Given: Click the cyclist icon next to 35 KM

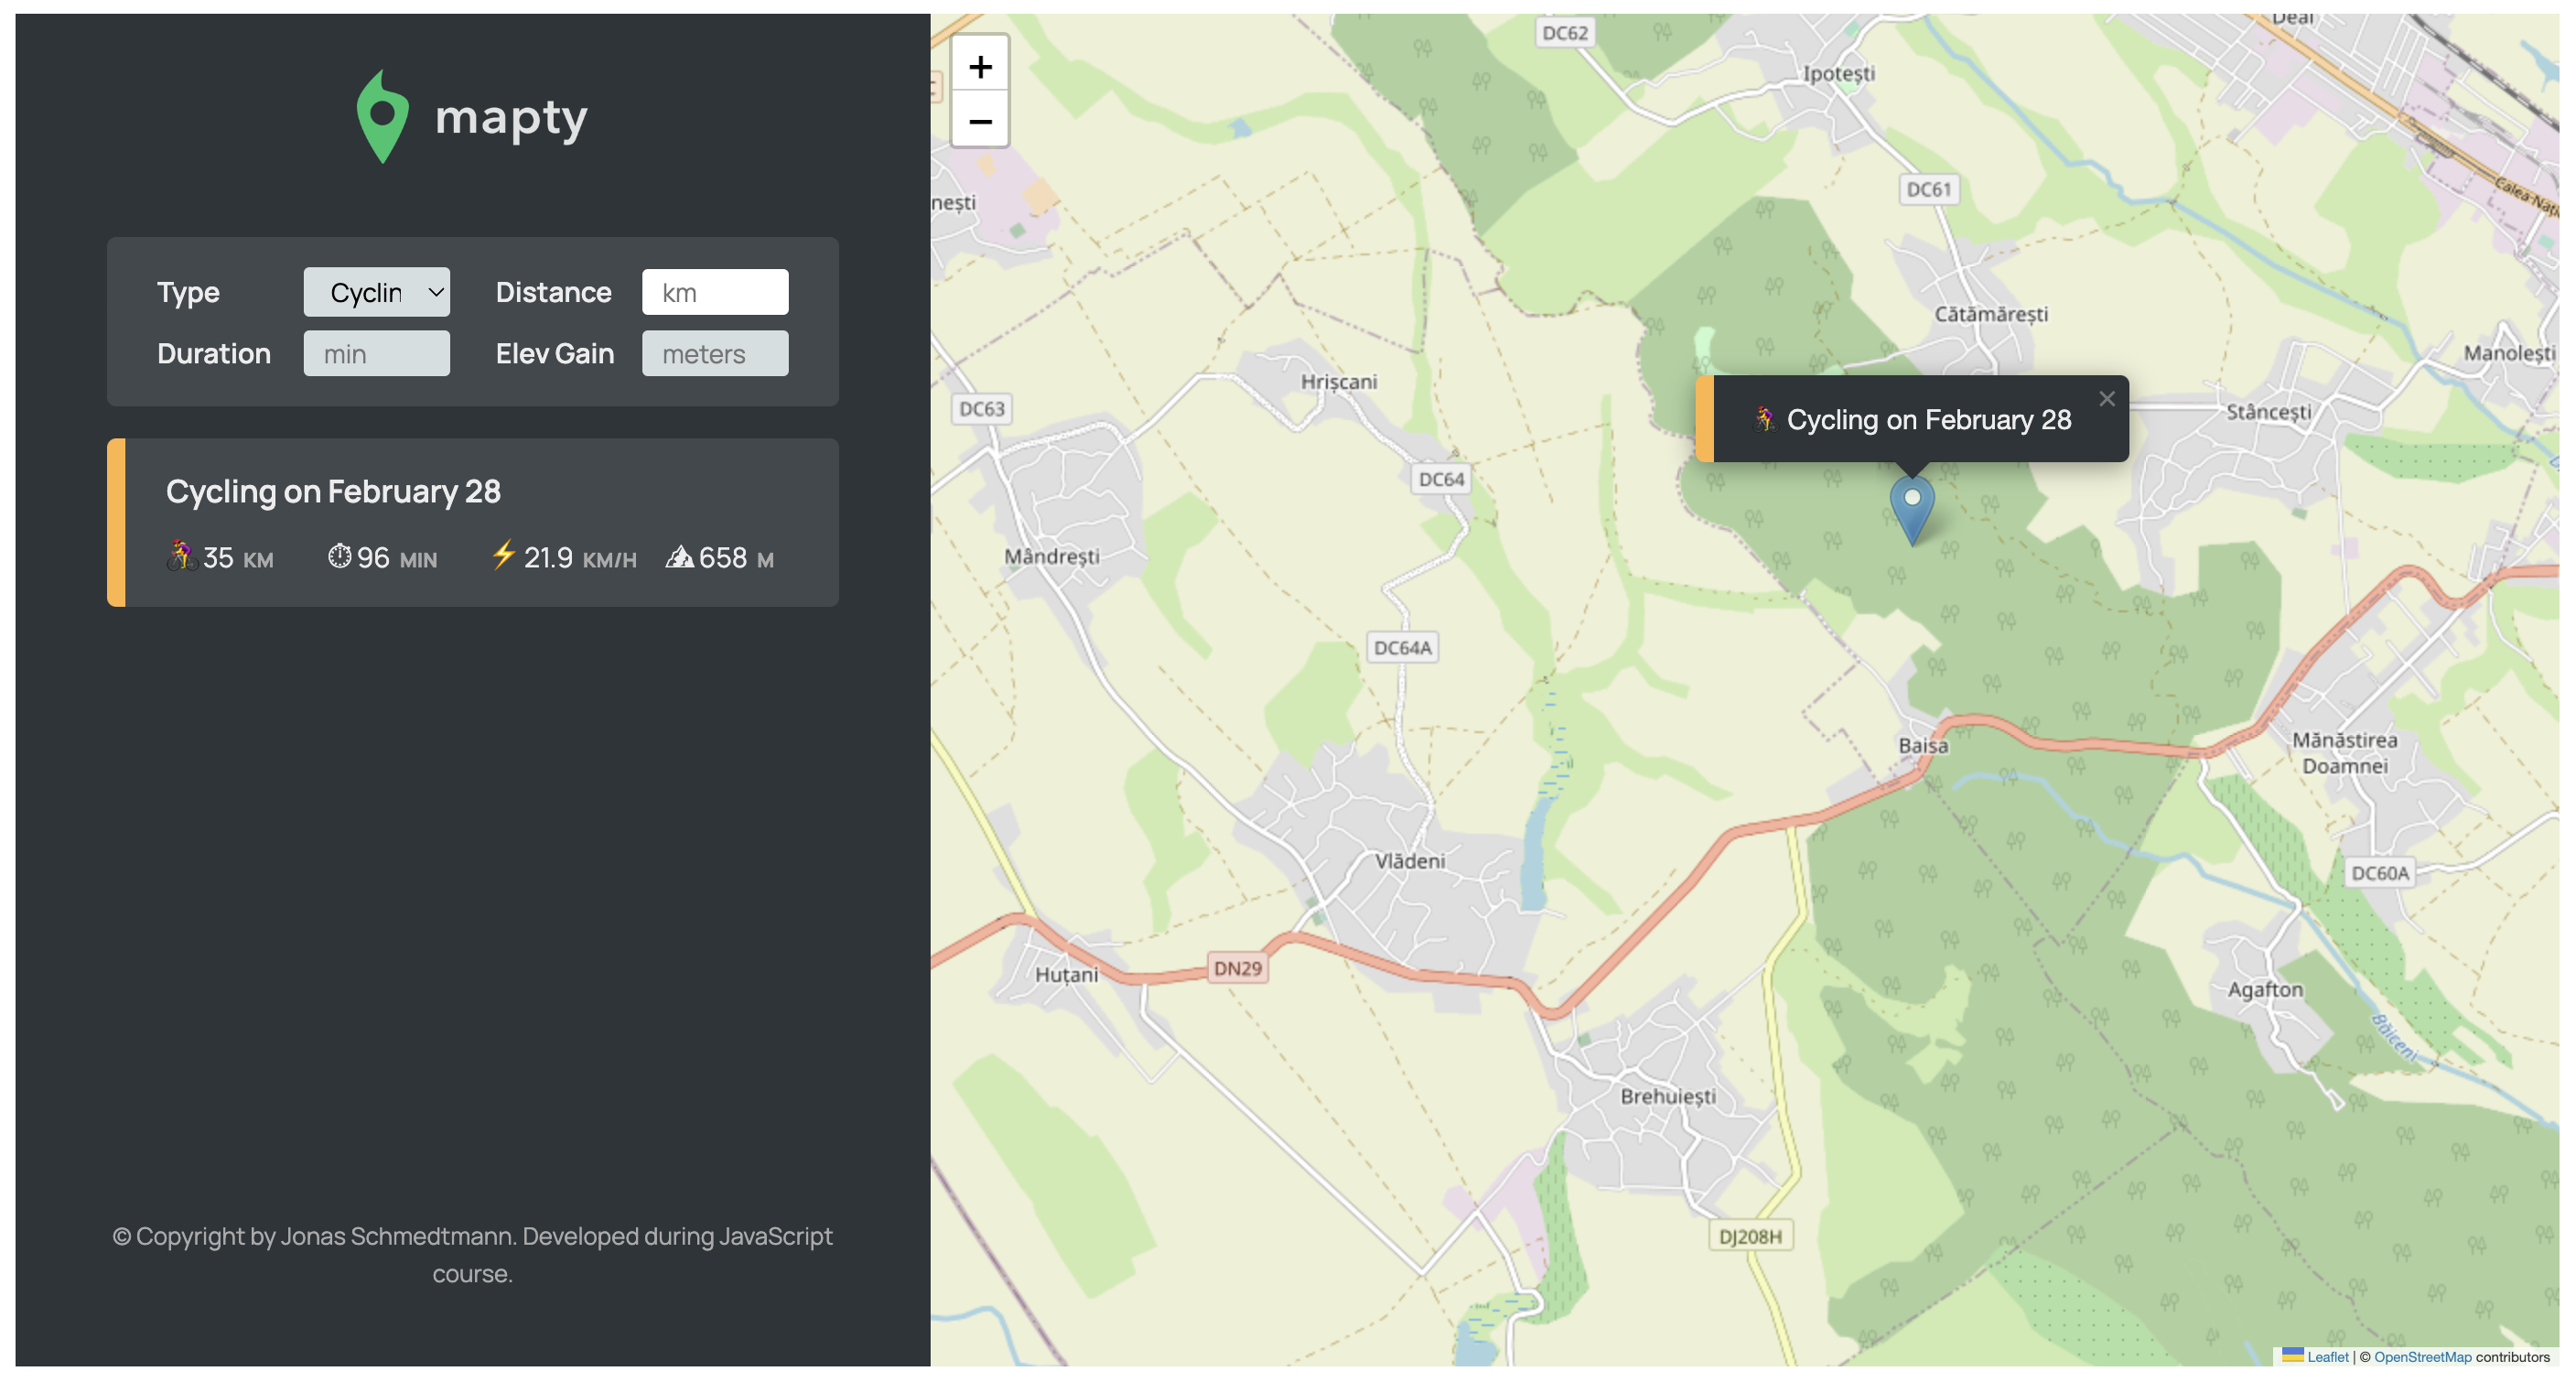Looking at the screenshot, I should coord(181,556).
